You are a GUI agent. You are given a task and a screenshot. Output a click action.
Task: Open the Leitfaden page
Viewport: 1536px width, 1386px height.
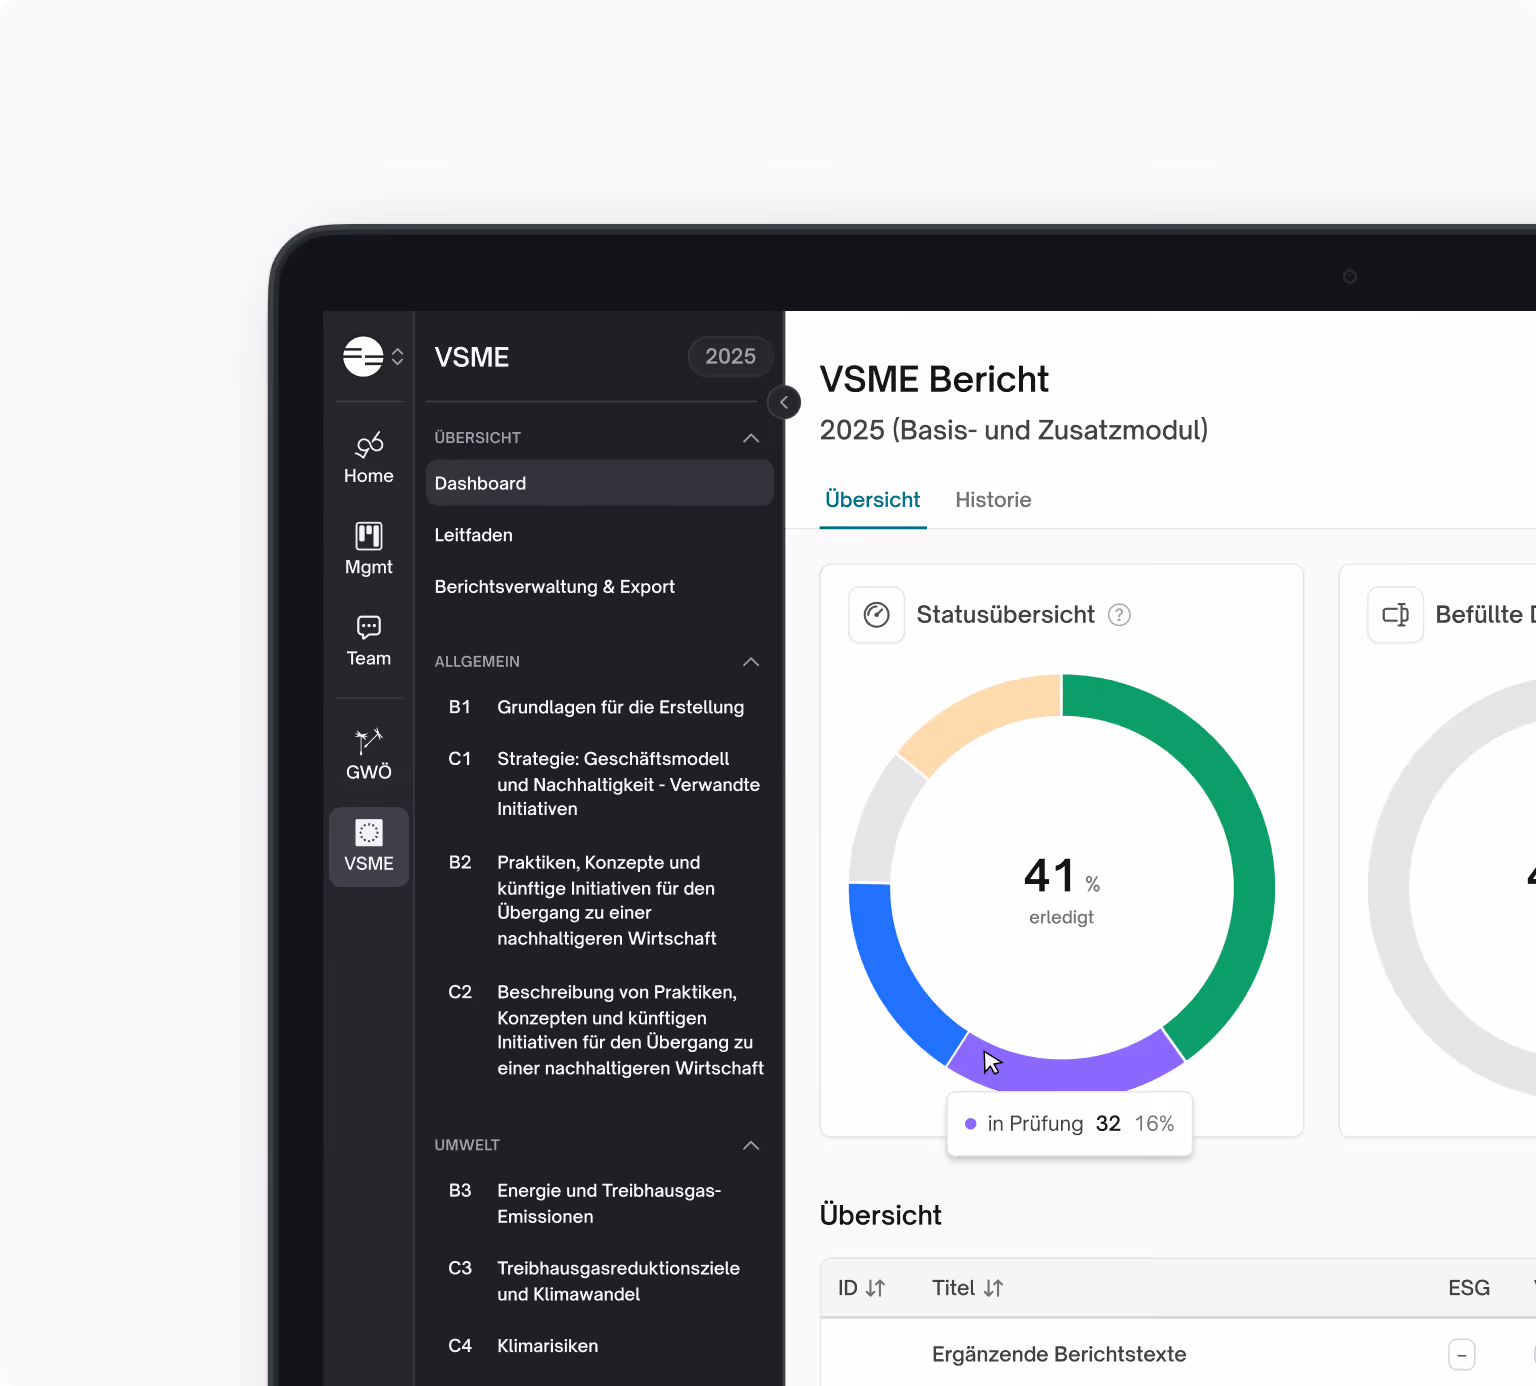473,535
